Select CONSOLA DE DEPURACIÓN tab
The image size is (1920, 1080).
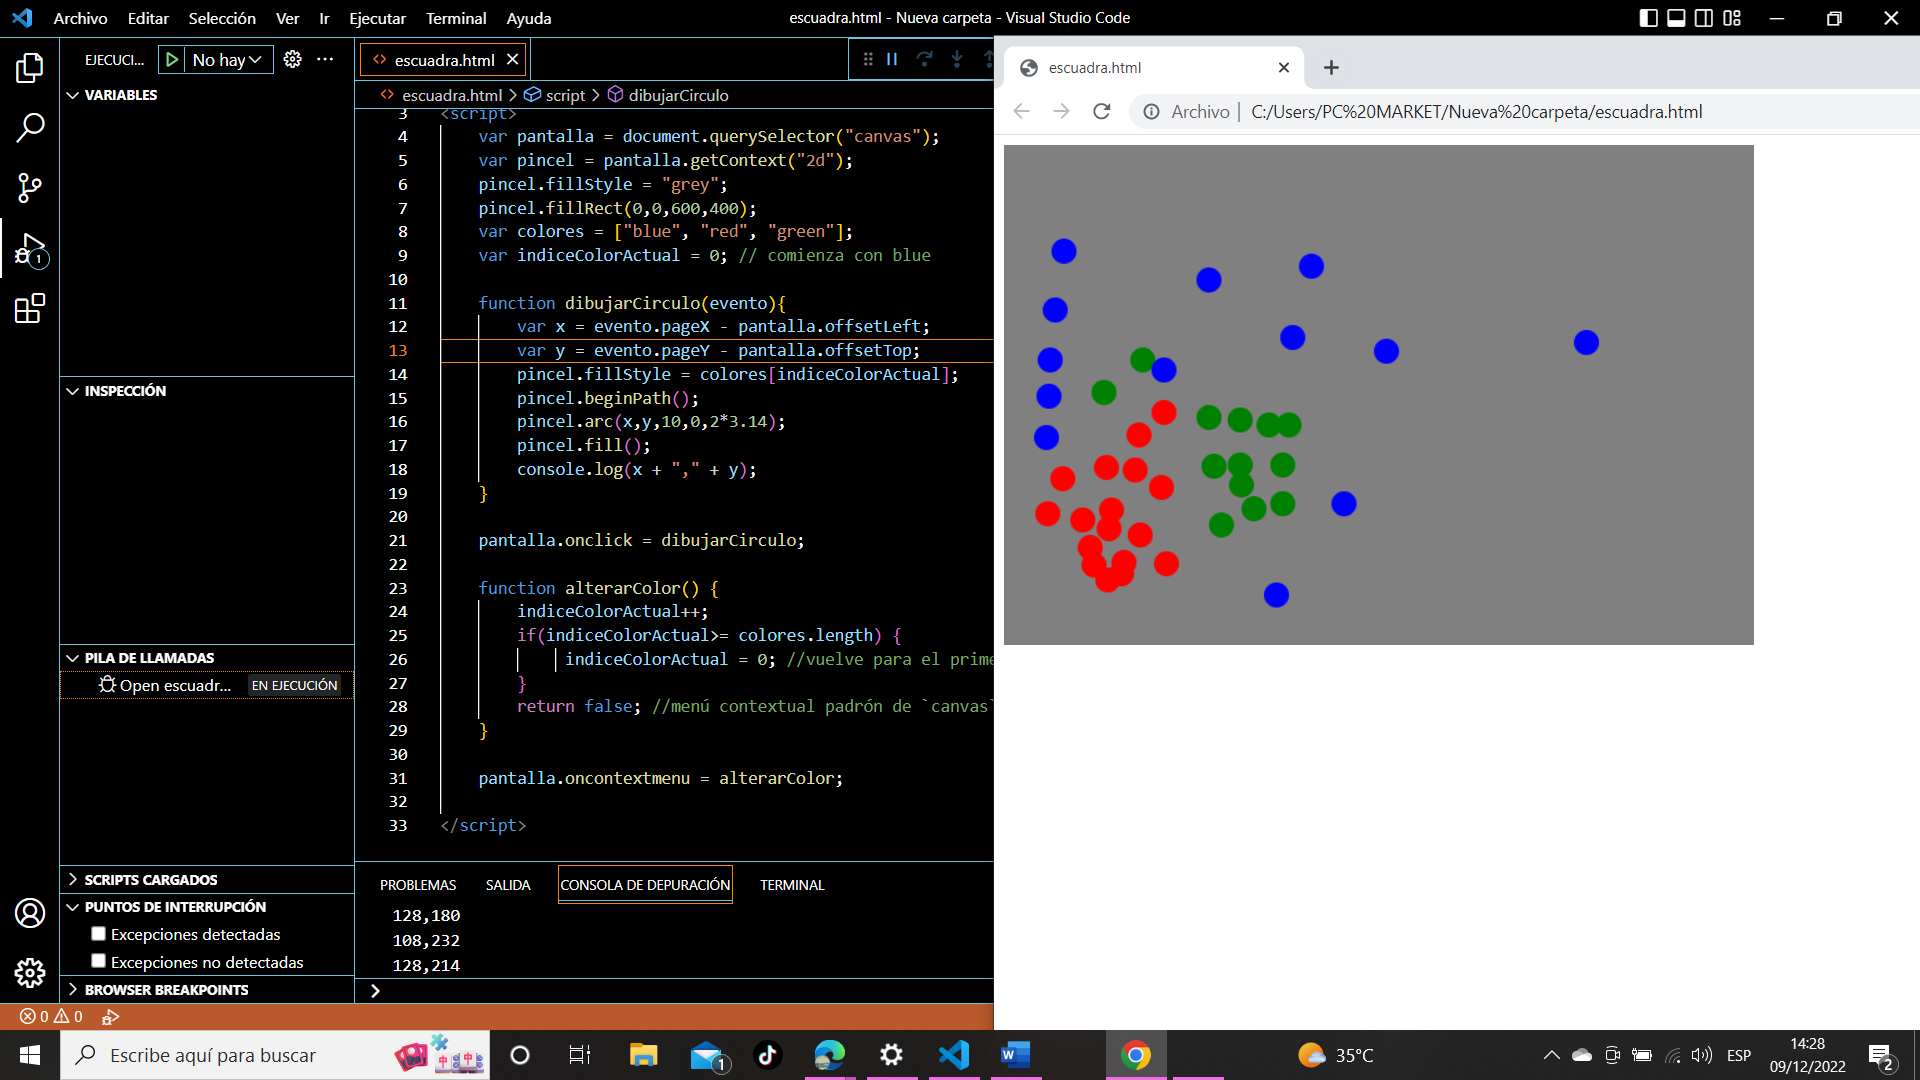645,885
